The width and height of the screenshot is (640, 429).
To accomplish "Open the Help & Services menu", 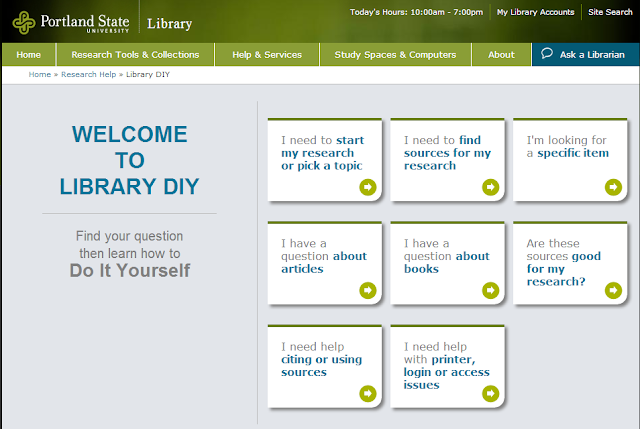I will tap(267, 55).
